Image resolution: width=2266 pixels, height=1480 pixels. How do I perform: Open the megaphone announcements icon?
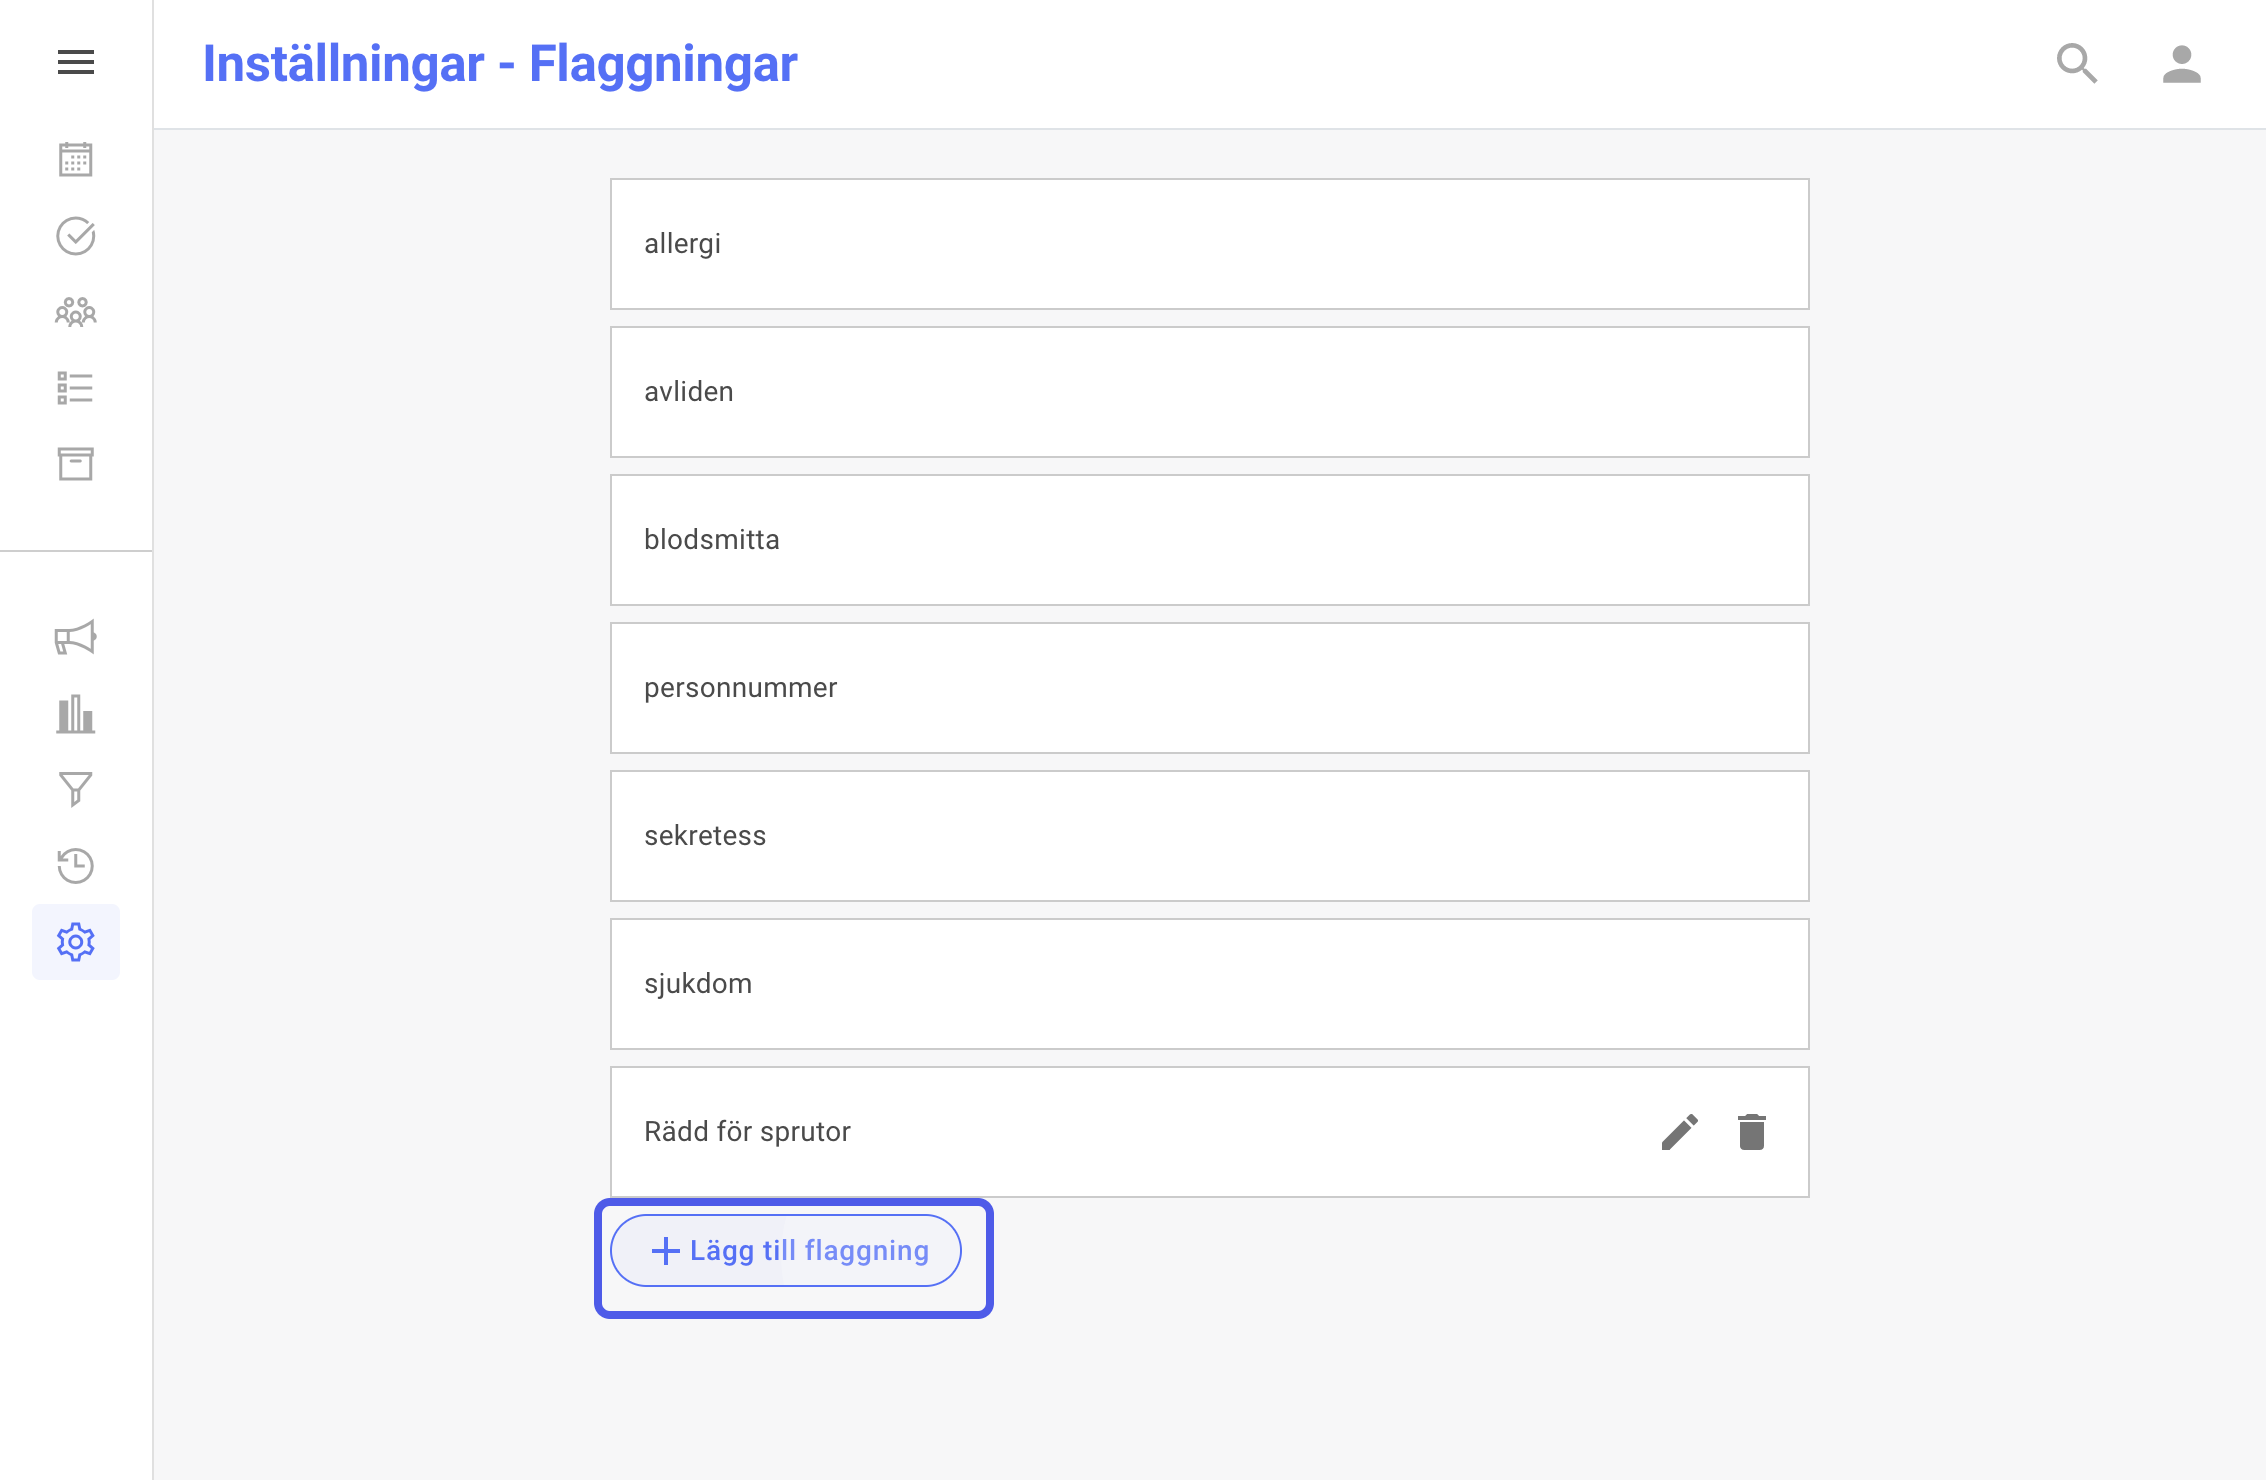tap(76, 637)
